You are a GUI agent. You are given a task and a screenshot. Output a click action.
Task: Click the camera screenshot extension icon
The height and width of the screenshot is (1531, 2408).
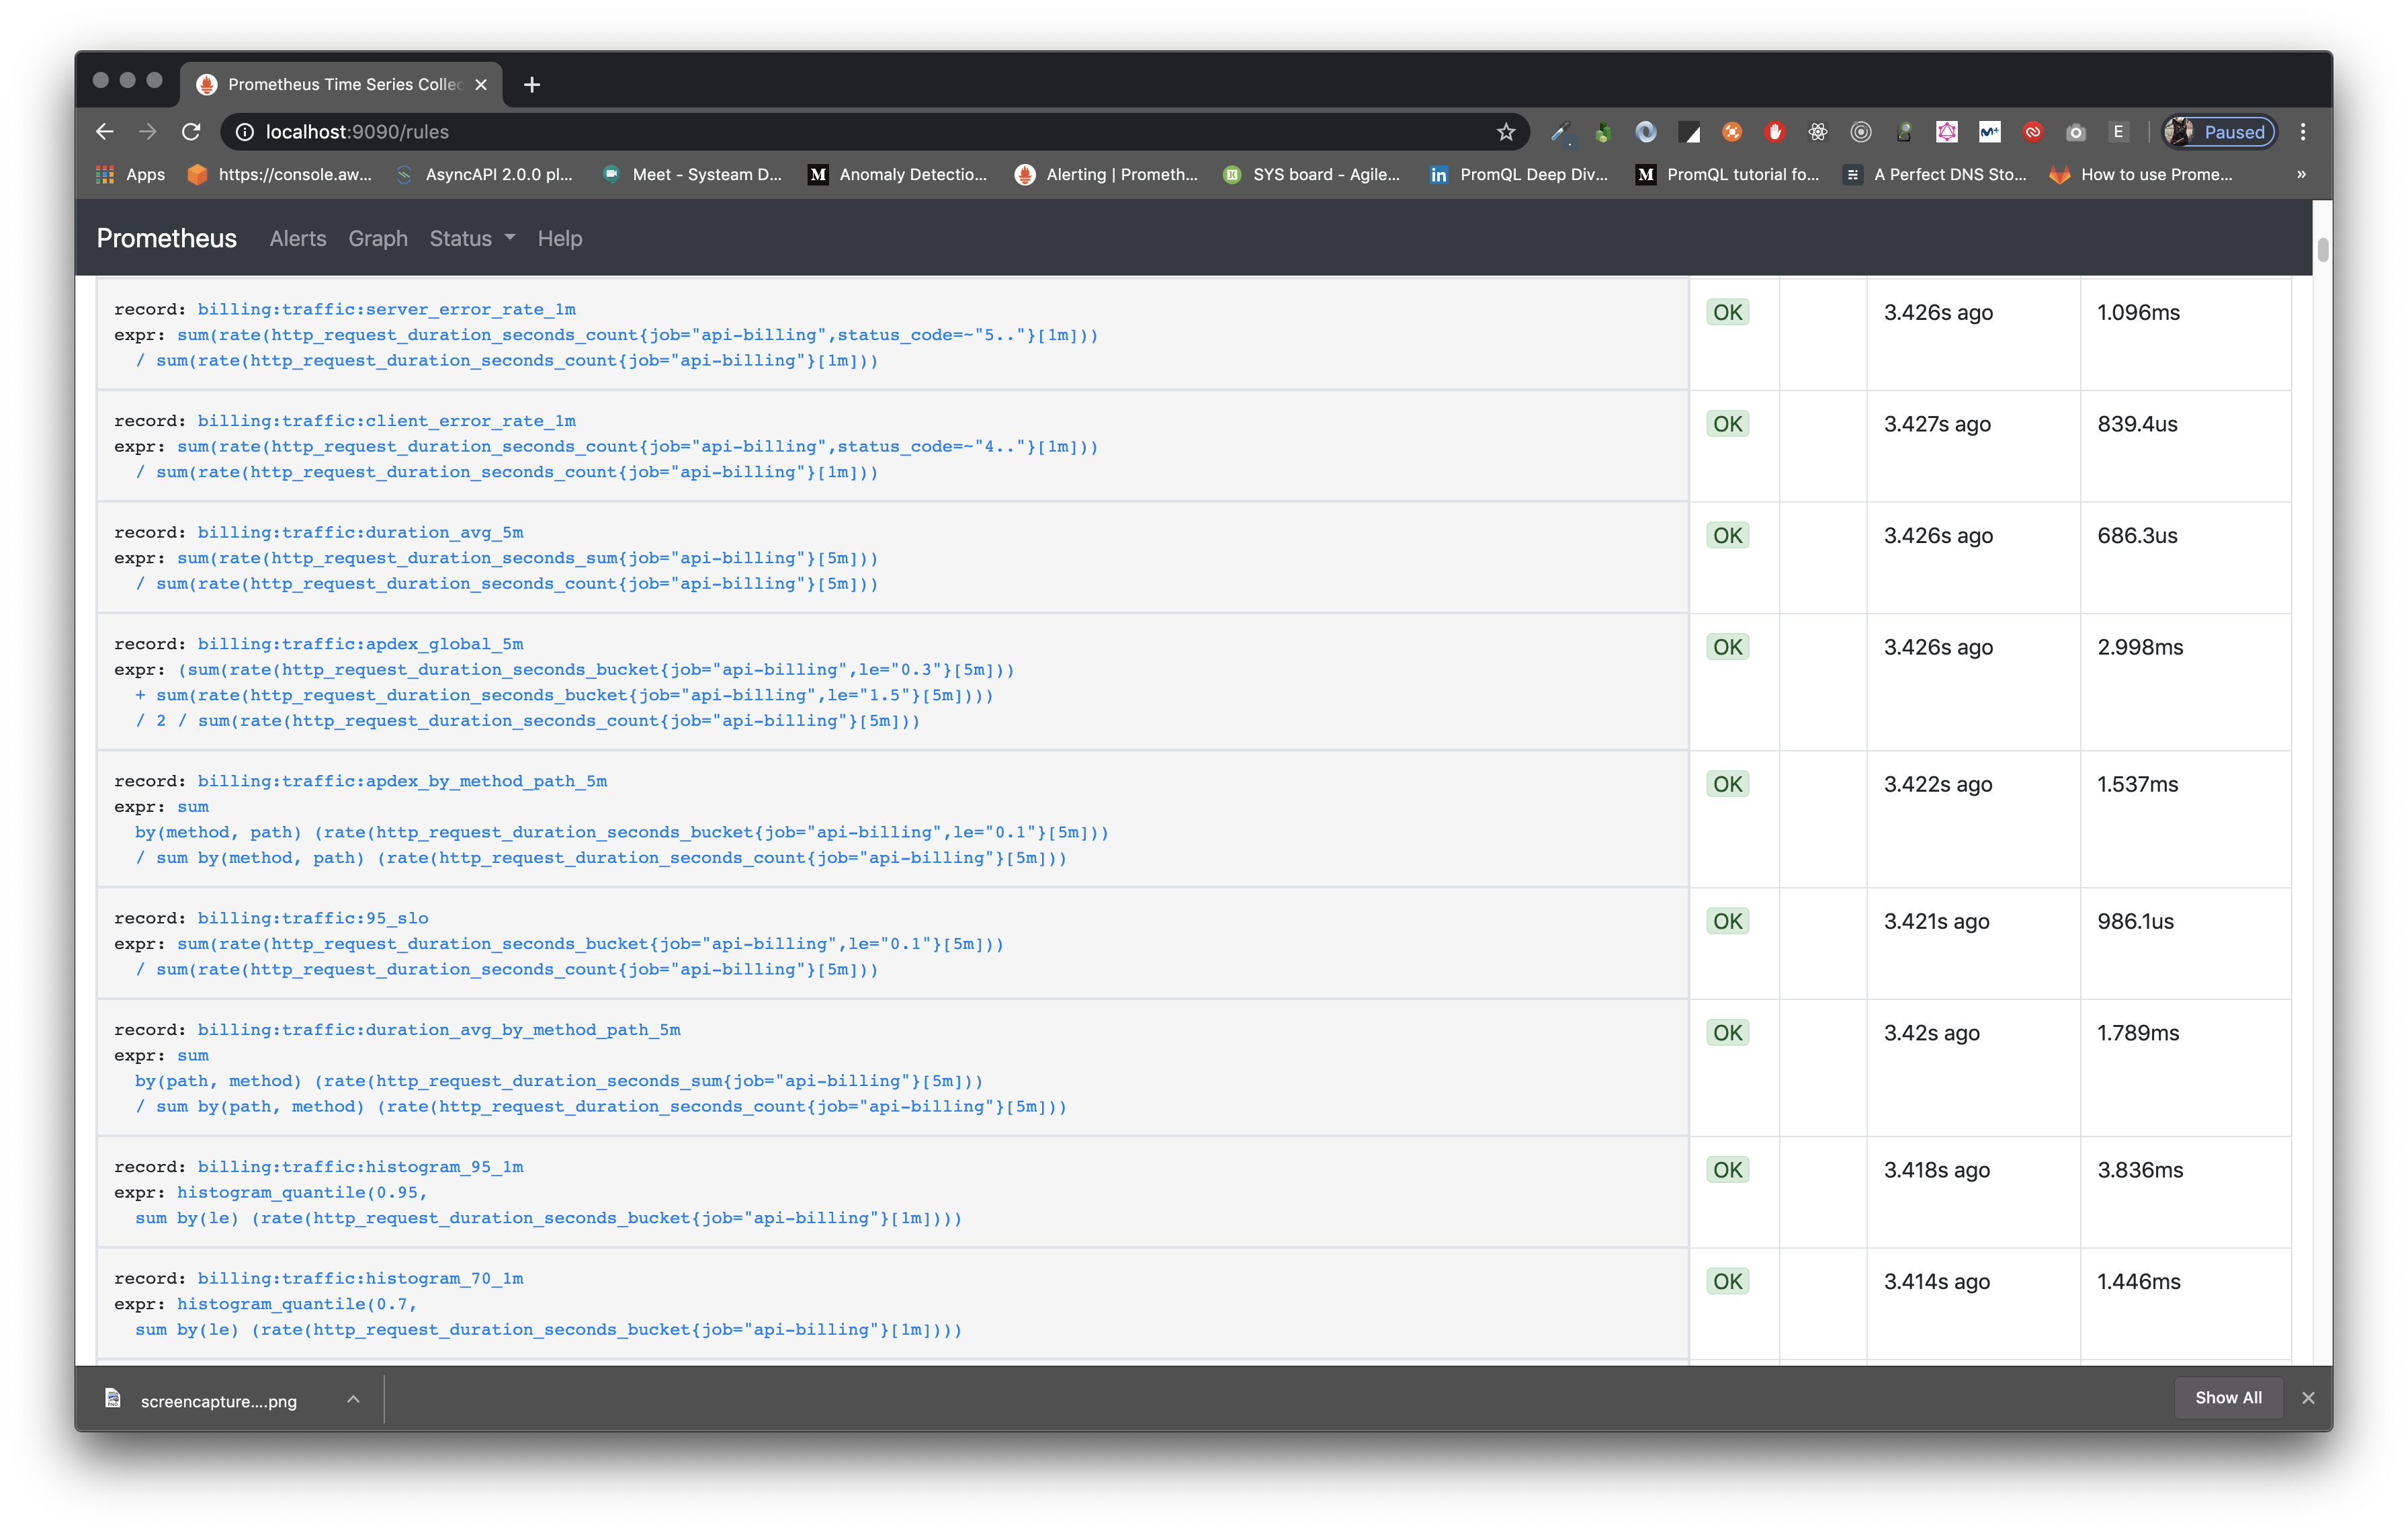2075,132
